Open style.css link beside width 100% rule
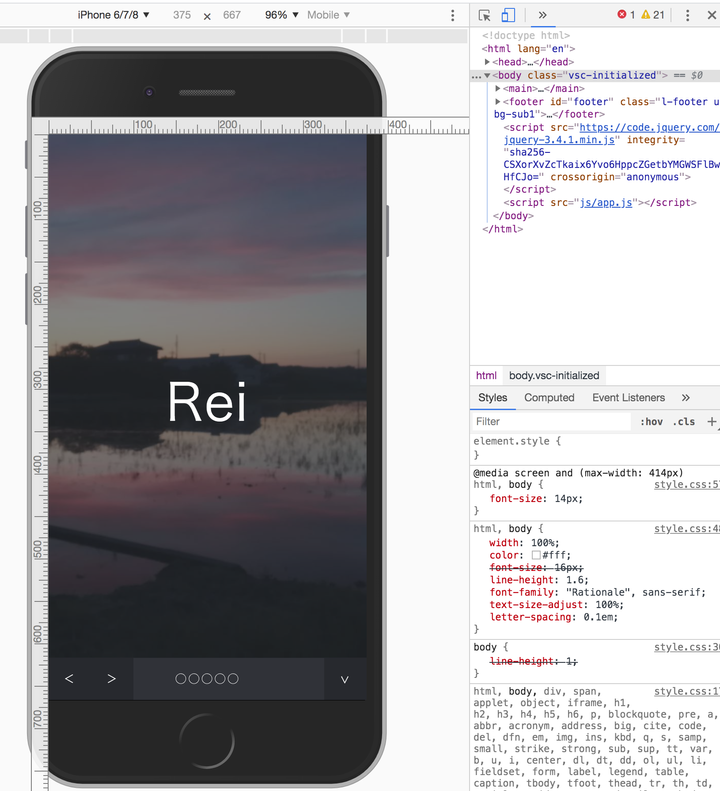 click(687, 529)
